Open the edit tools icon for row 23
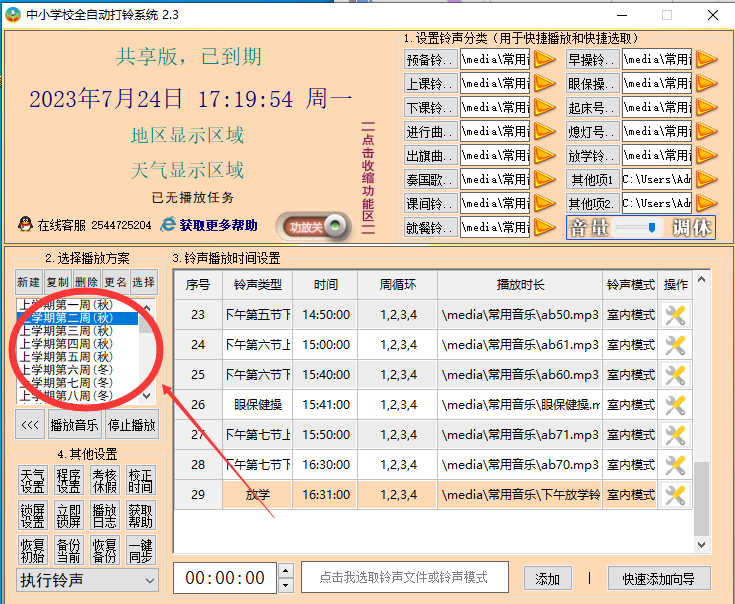Screen dimensions: 735x604 675,315
